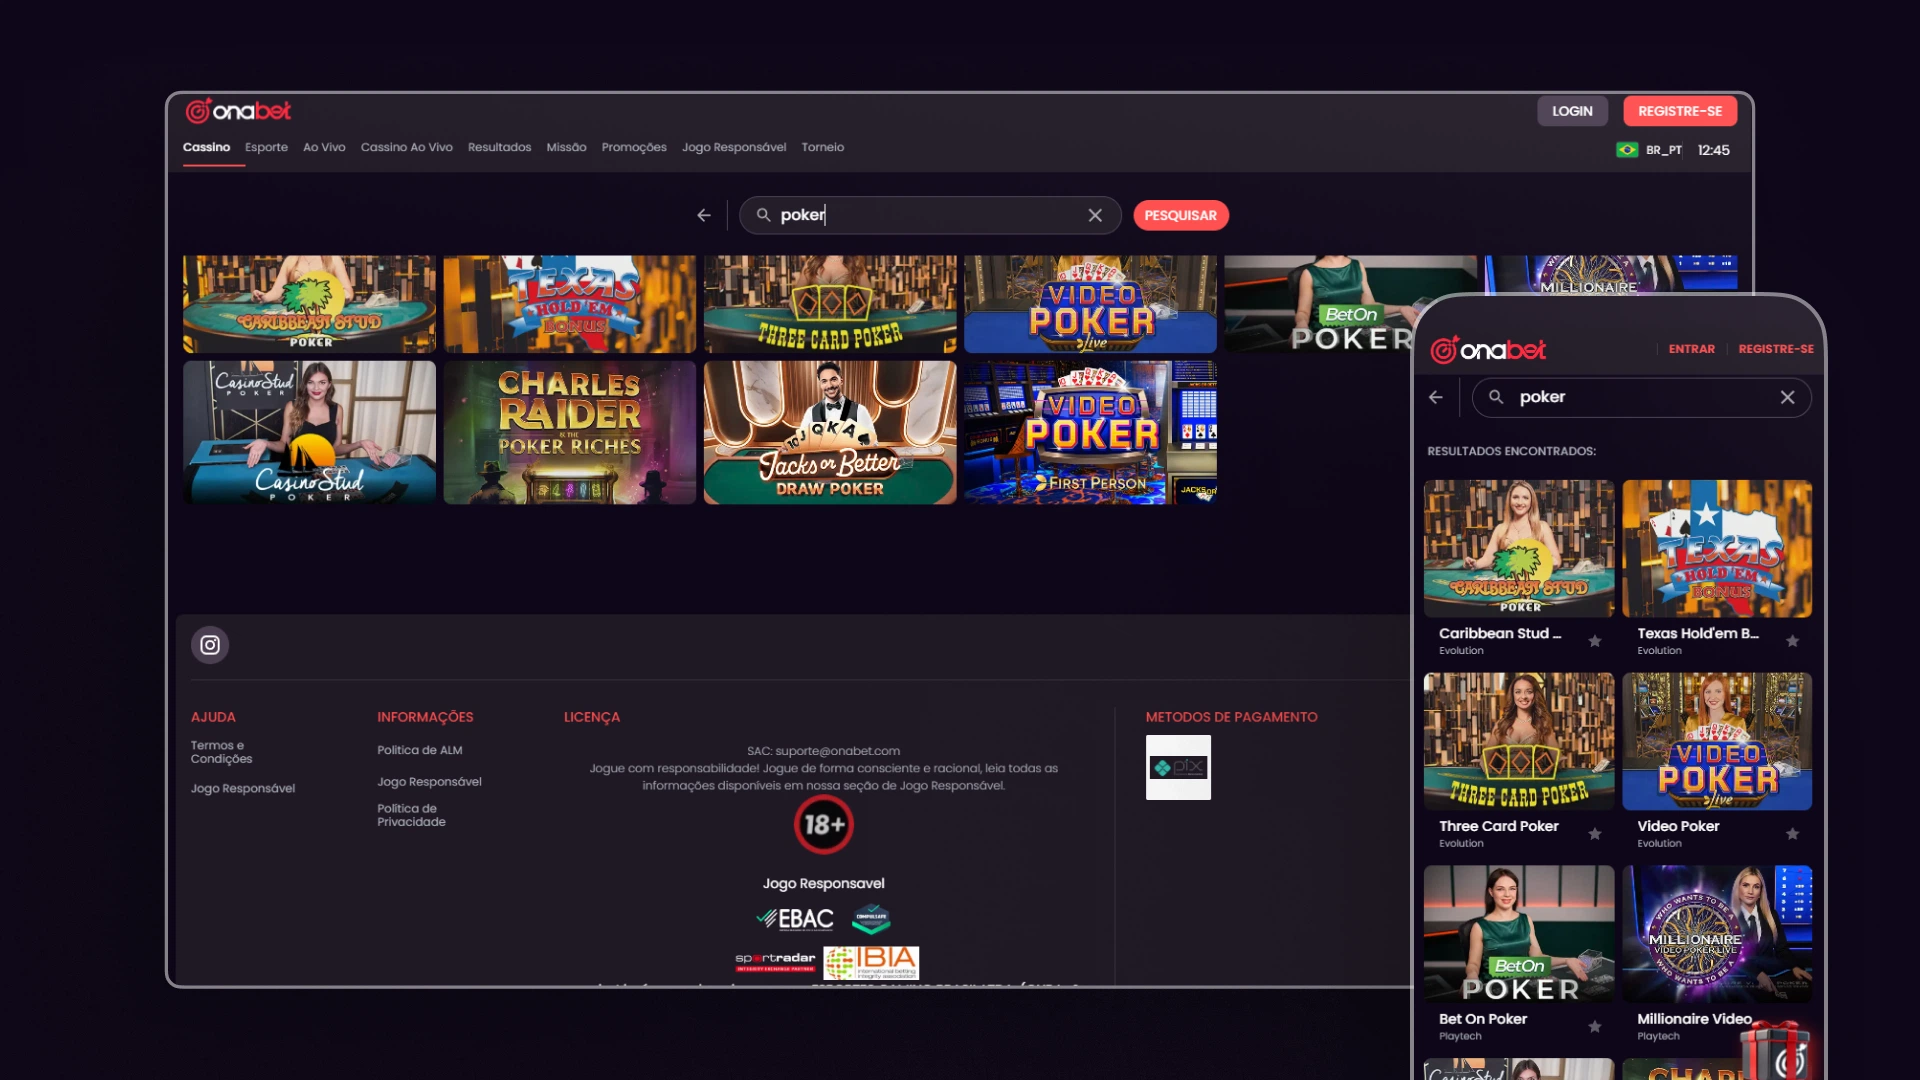Favorite Video Poker with its star

coord(1793,834)
